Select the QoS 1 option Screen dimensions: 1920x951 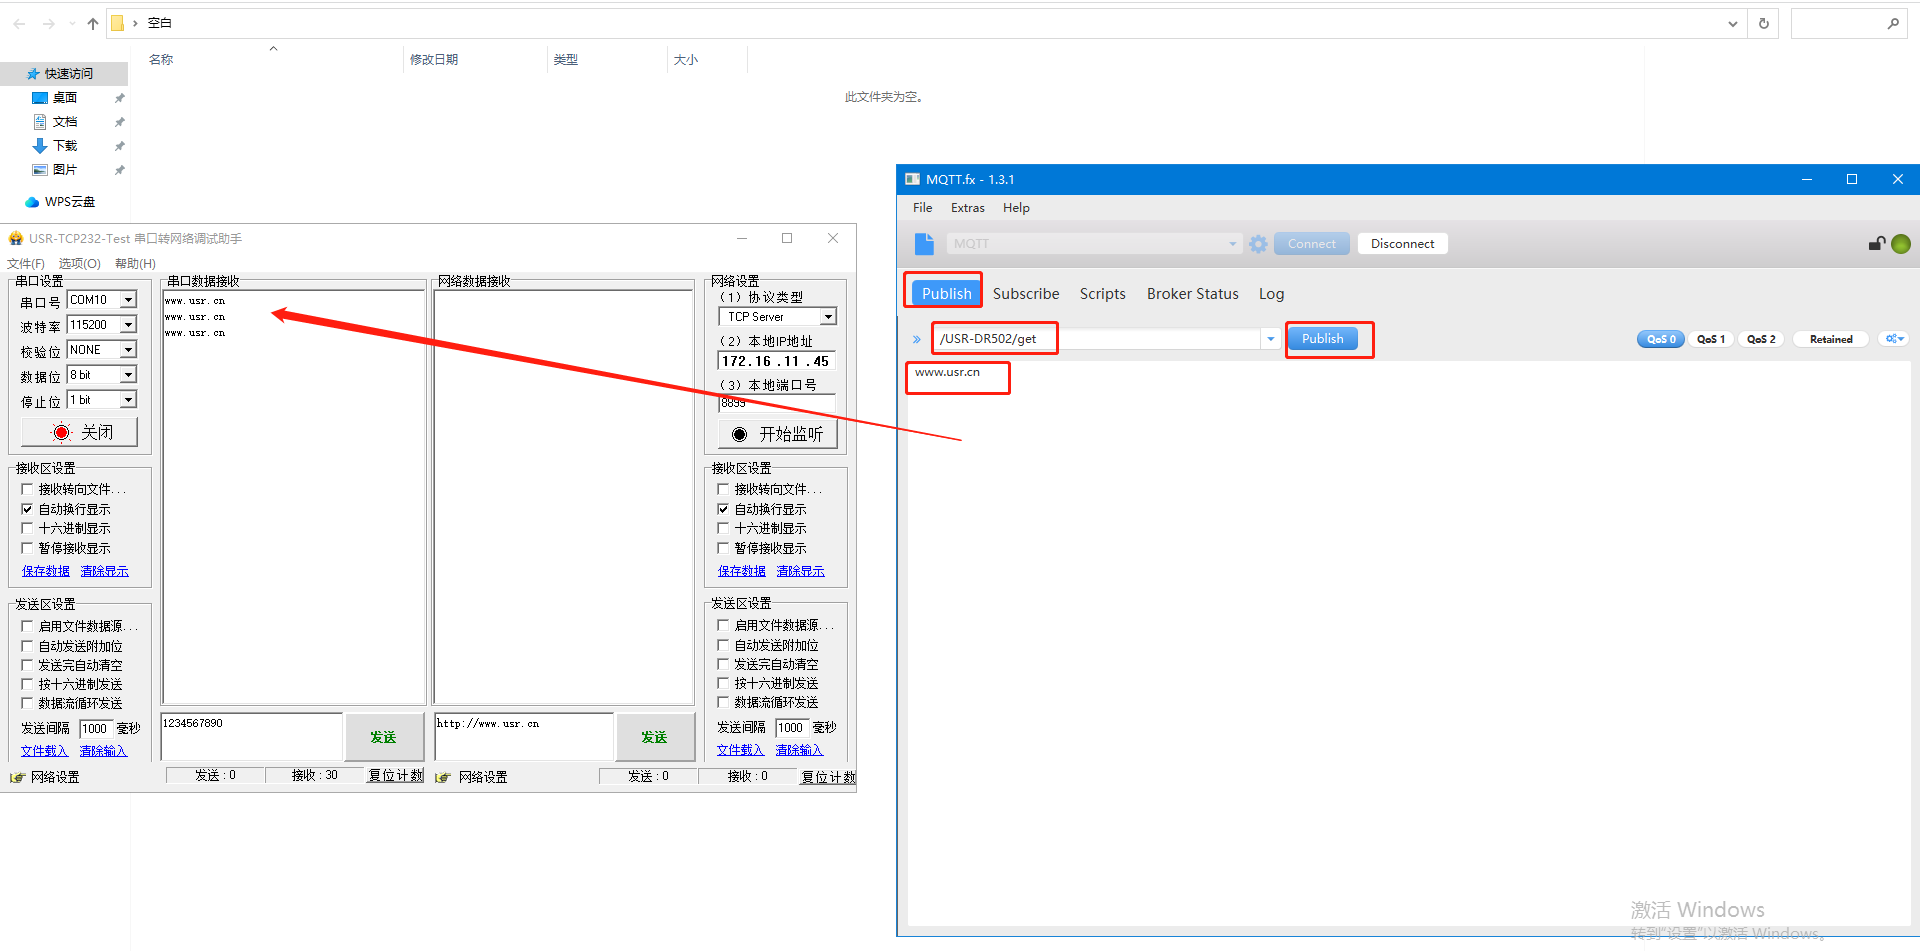coord(1710,339)
